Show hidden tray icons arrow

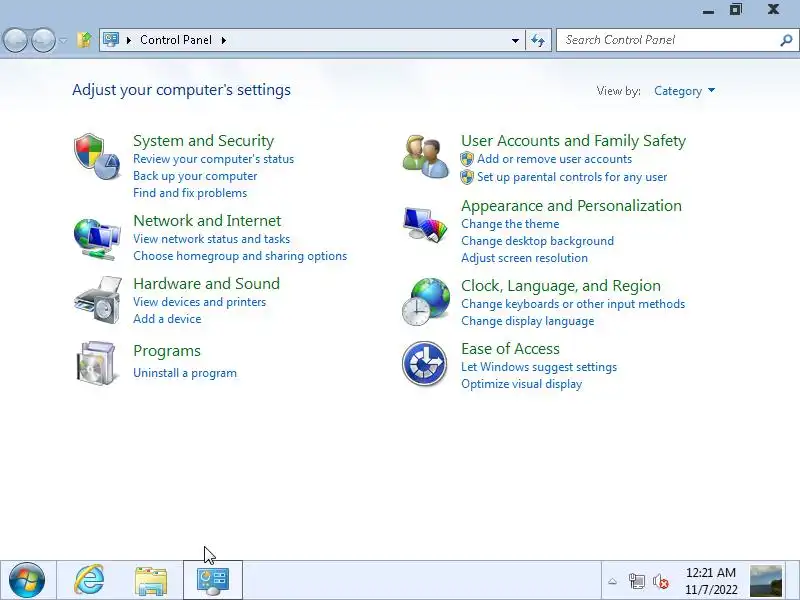click(613, 581)
